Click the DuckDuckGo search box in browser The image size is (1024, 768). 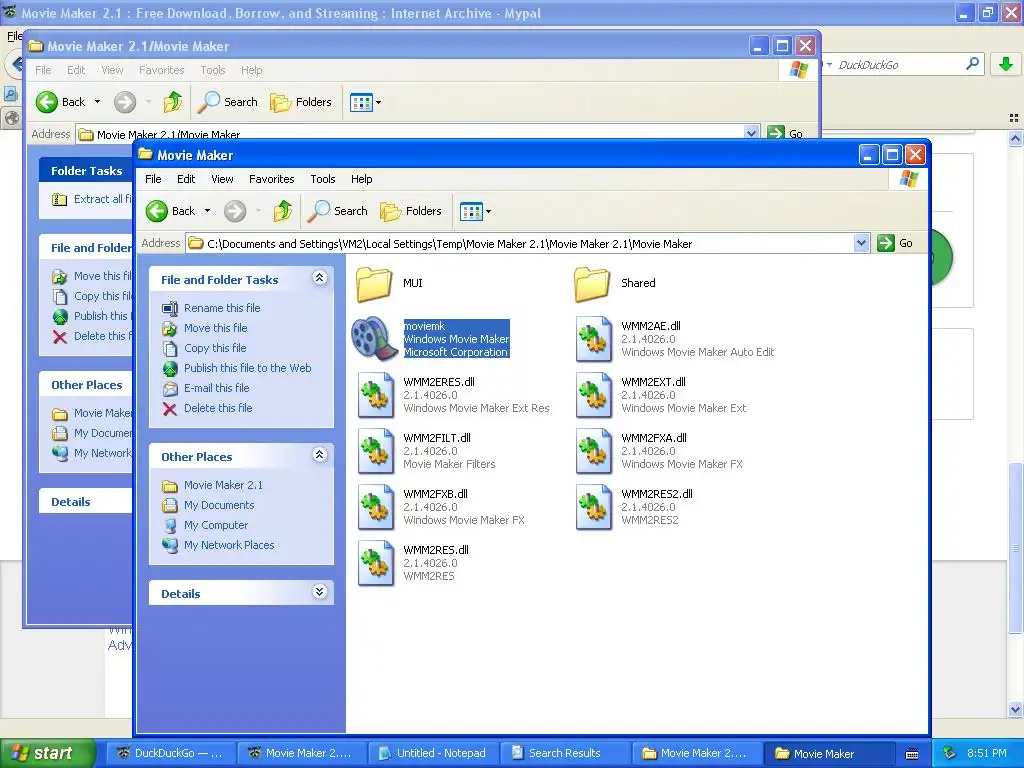click(899, 65)
